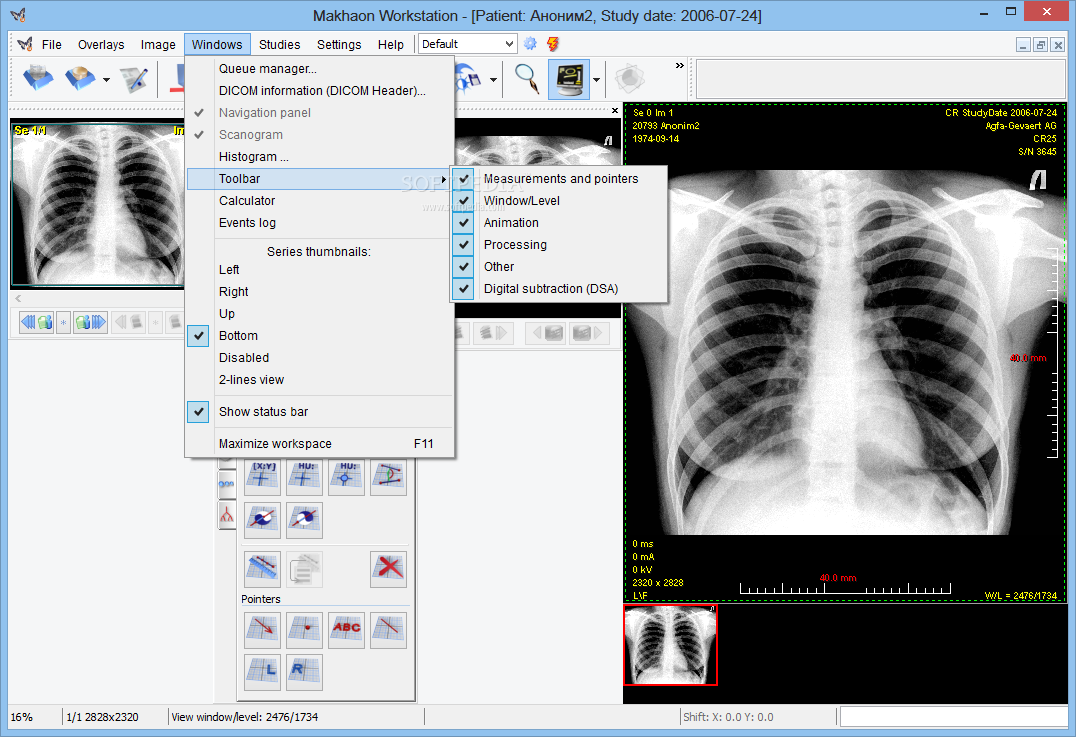Expand the Toolbar submenu
This screenshot has height=737, width=1076.
tap(320, 178)
